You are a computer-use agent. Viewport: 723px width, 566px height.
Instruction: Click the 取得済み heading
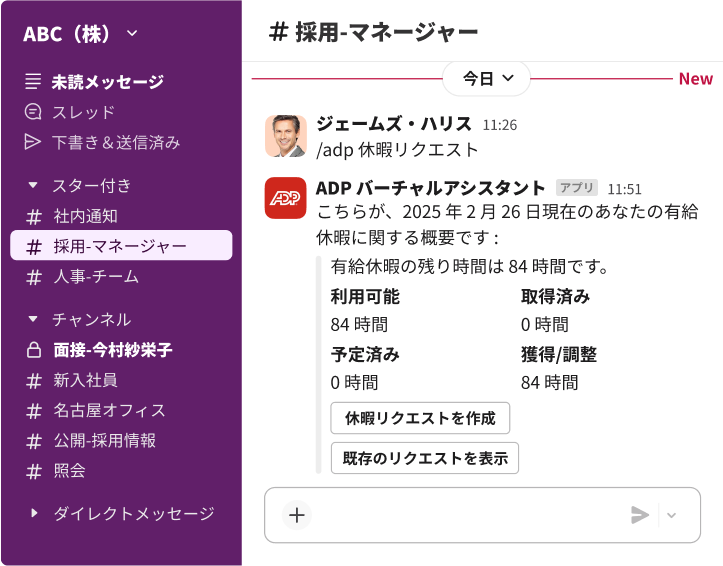pyautogui.click(x=555, y=296)
